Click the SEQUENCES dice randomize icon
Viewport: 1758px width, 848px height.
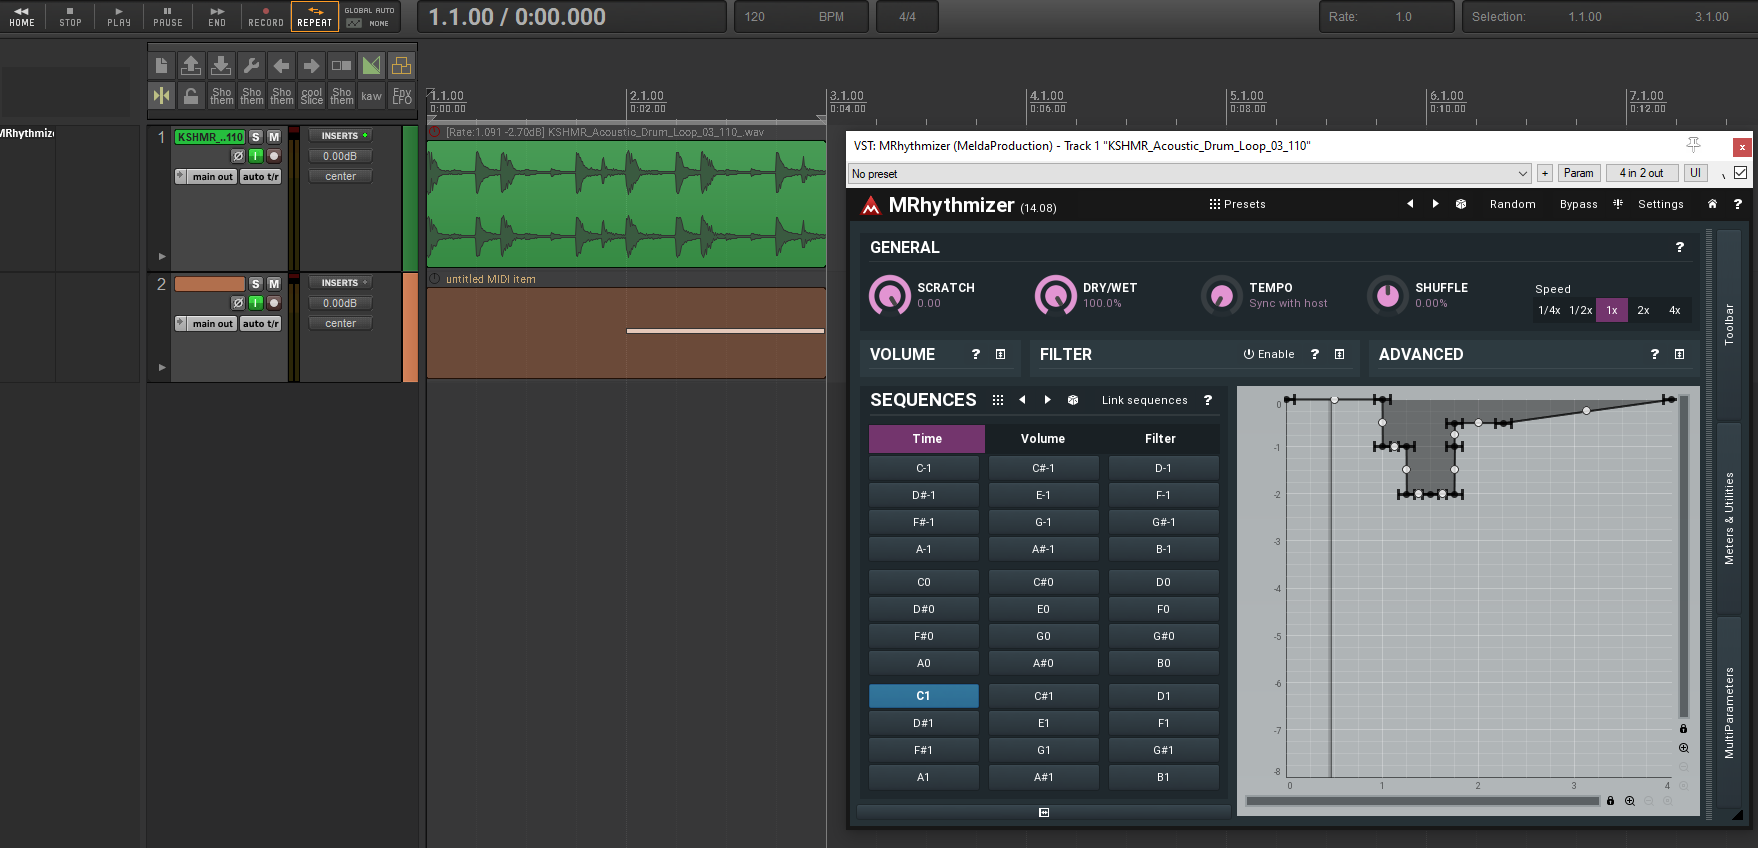pos(1073,400)
